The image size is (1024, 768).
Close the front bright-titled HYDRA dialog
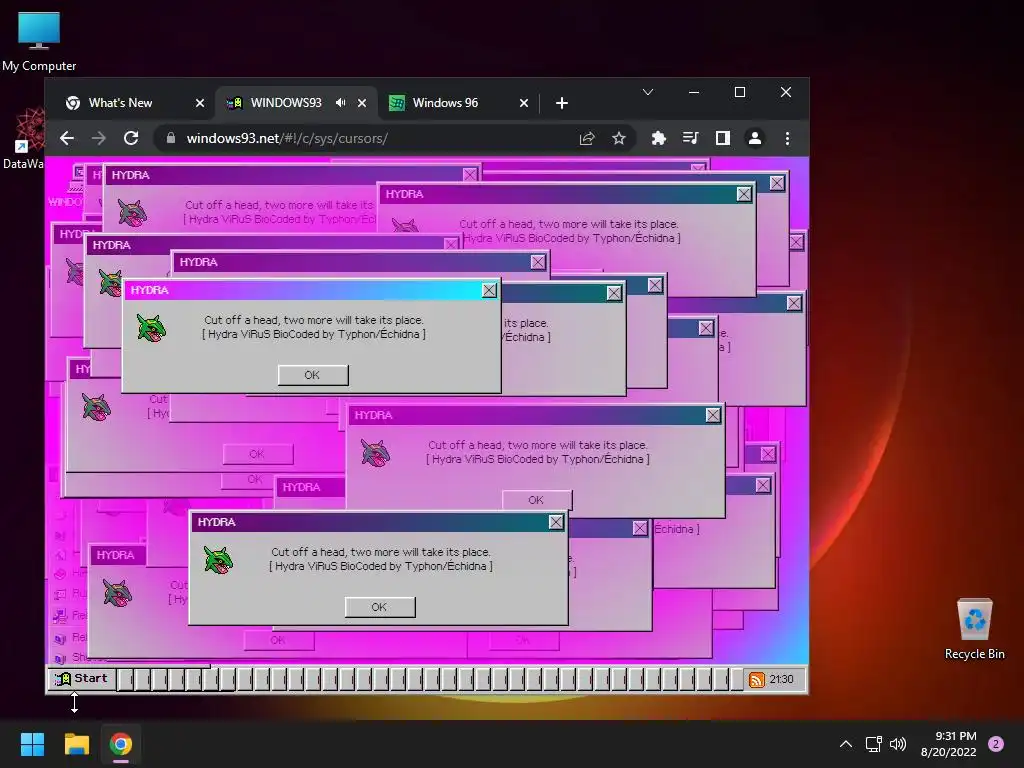[x=488, y=290]
